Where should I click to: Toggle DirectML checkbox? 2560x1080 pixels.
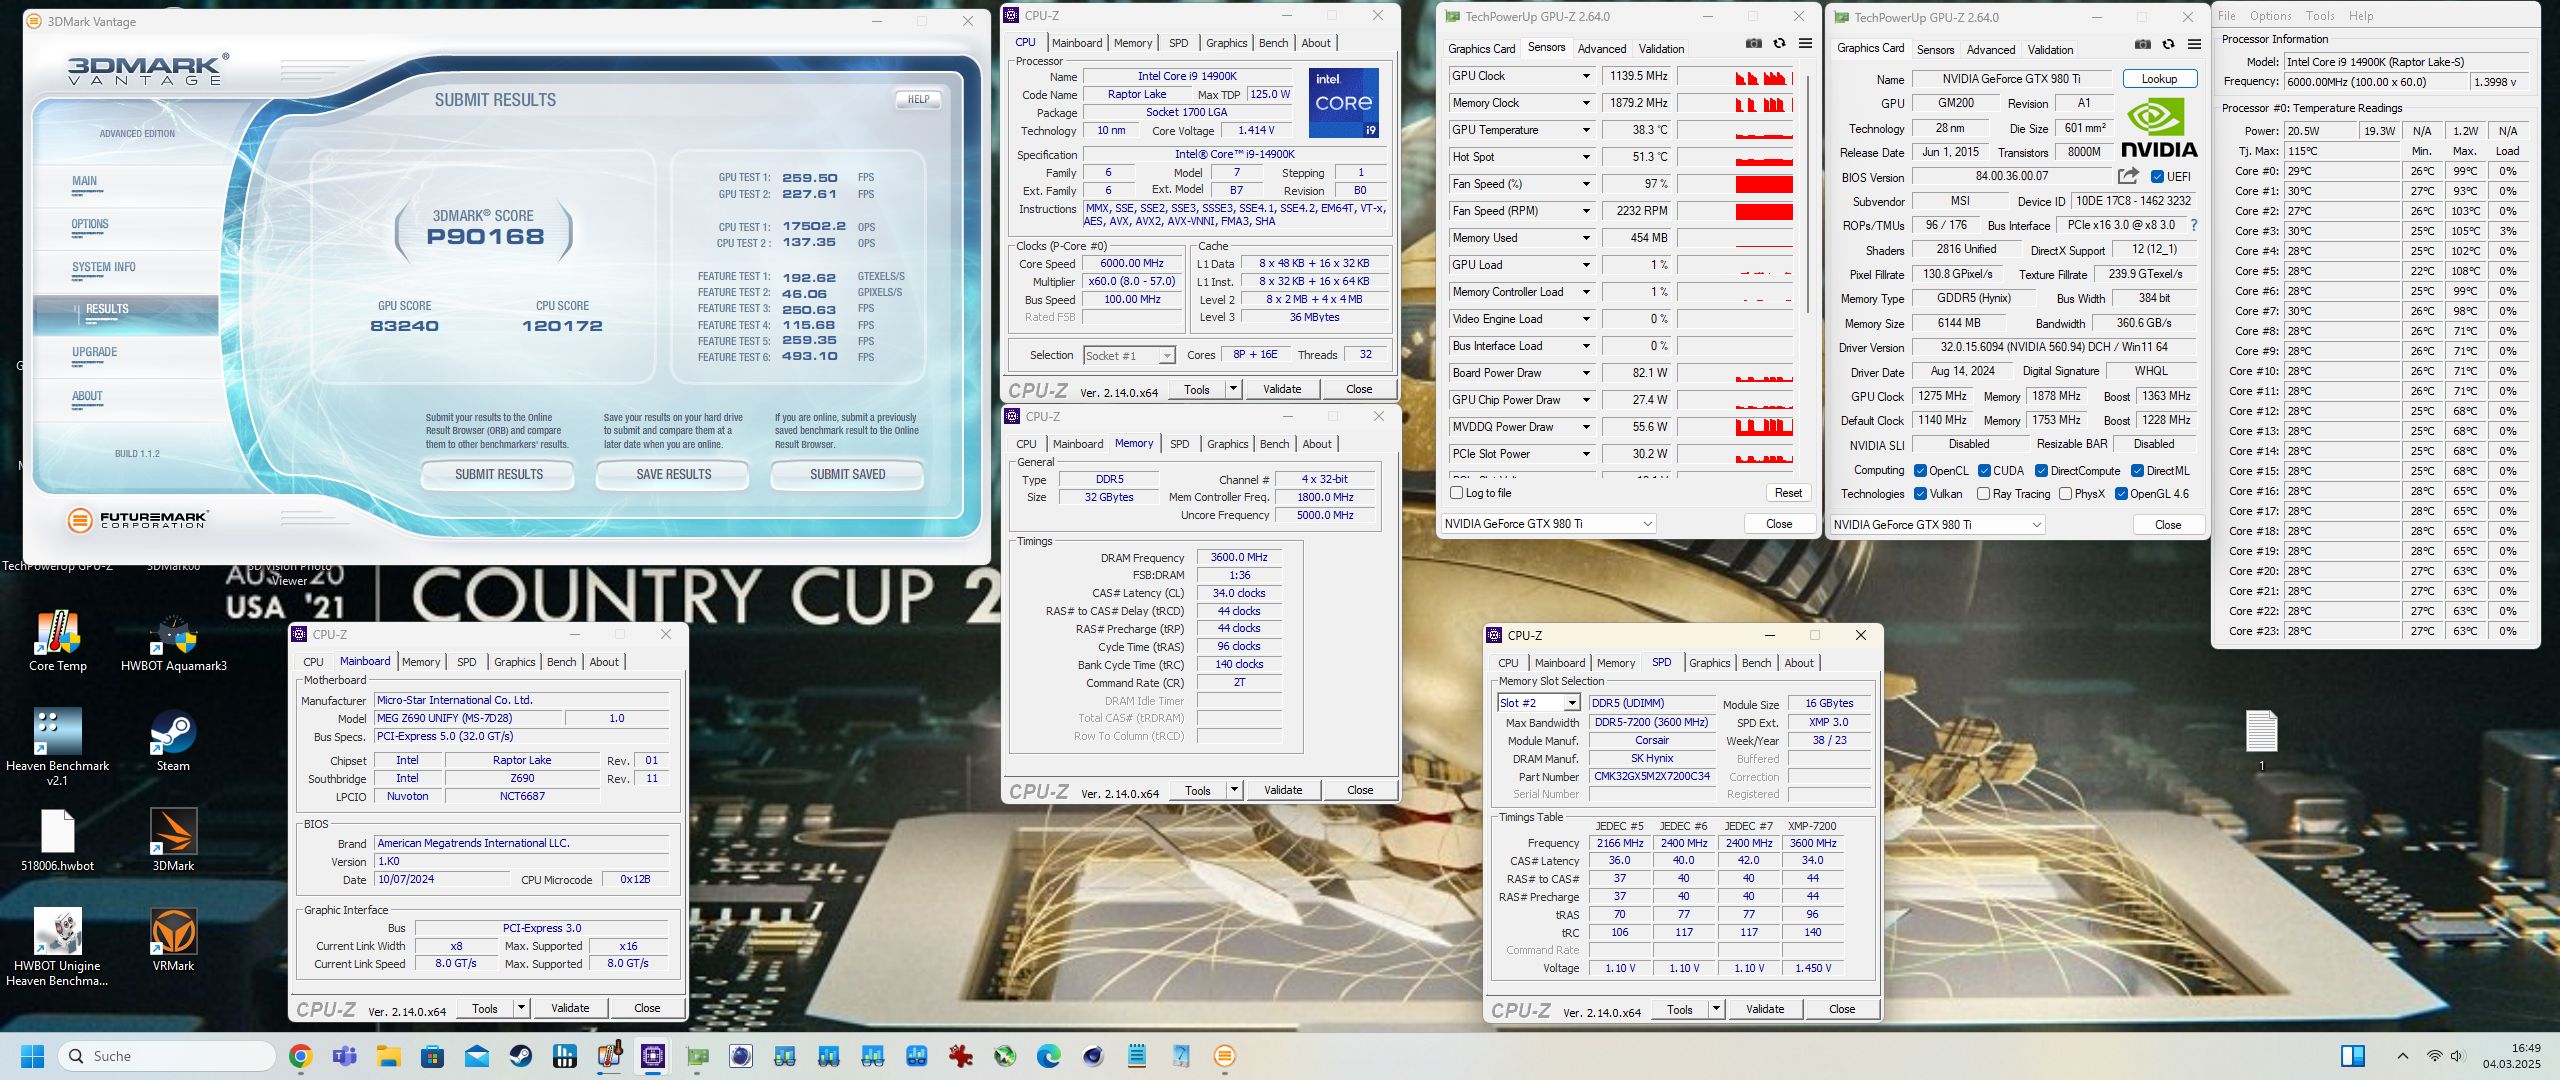[2137, 471]
